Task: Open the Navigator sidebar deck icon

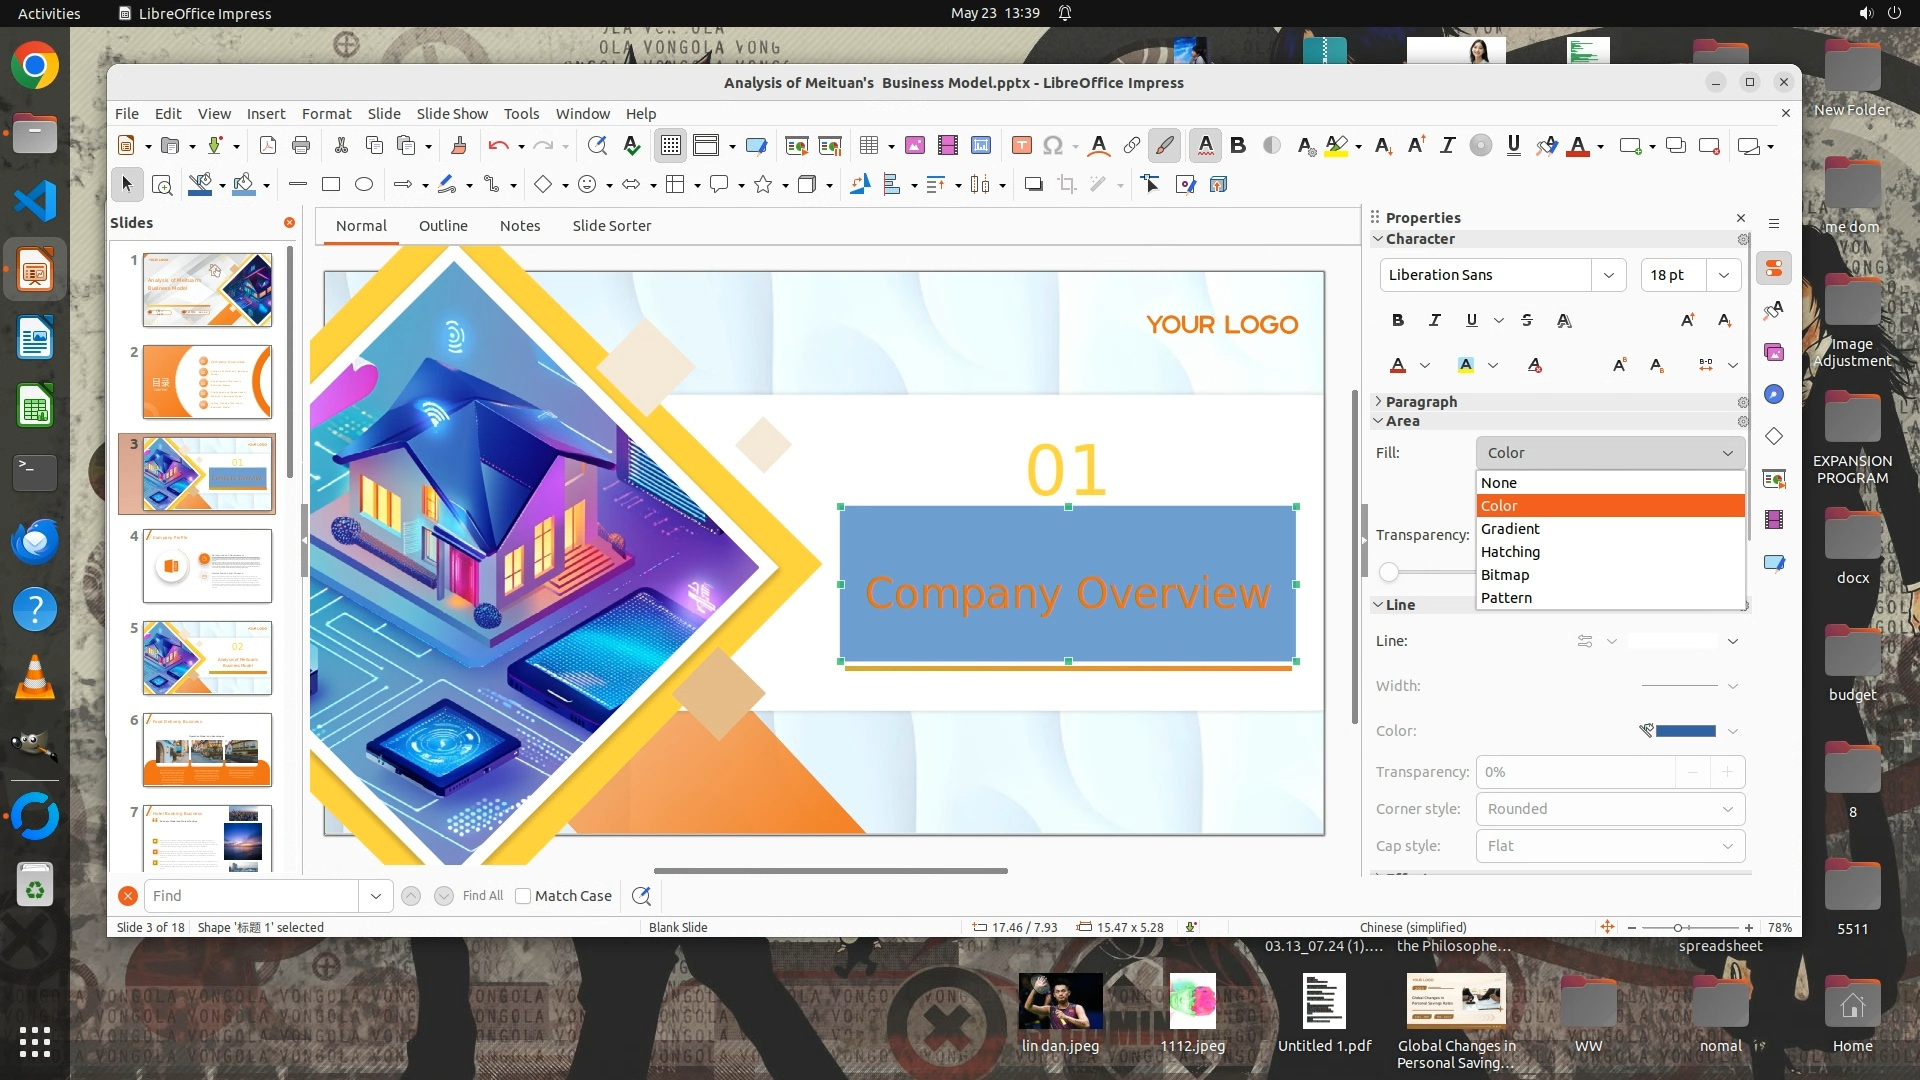Action: pos(1774,394)
